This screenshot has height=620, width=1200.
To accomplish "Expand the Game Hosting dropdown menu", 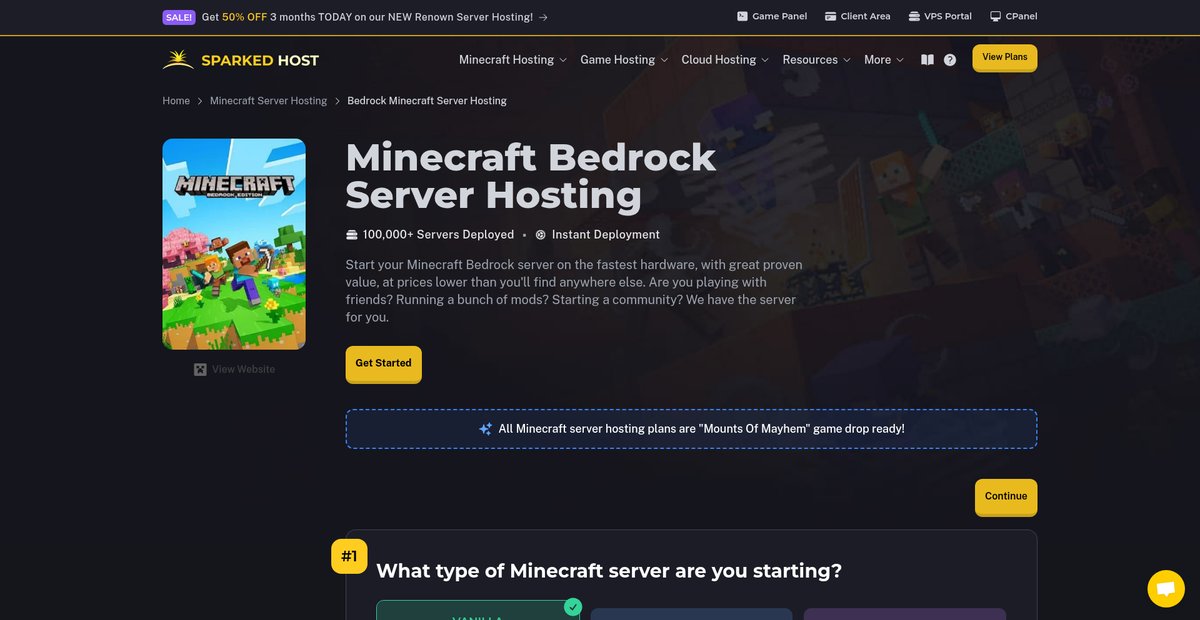I will [624, 60].
